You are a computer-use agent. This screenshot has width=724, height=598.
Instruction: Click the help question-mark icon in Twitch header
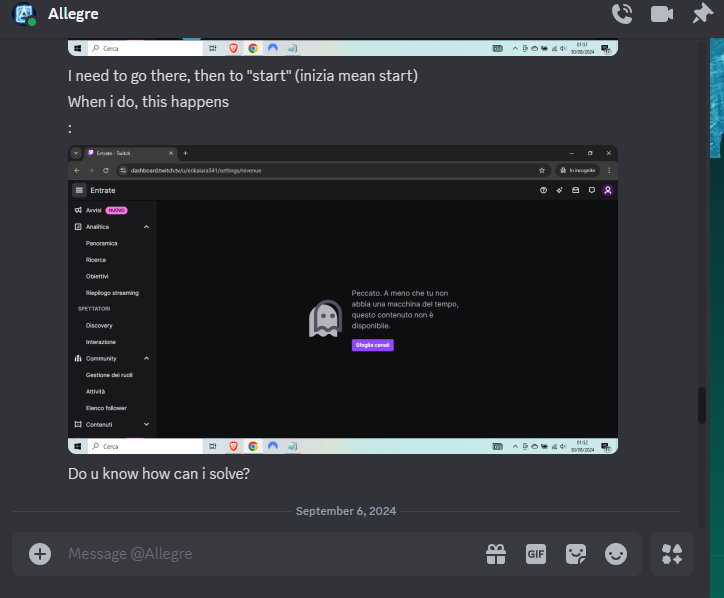tap(543, 190)
